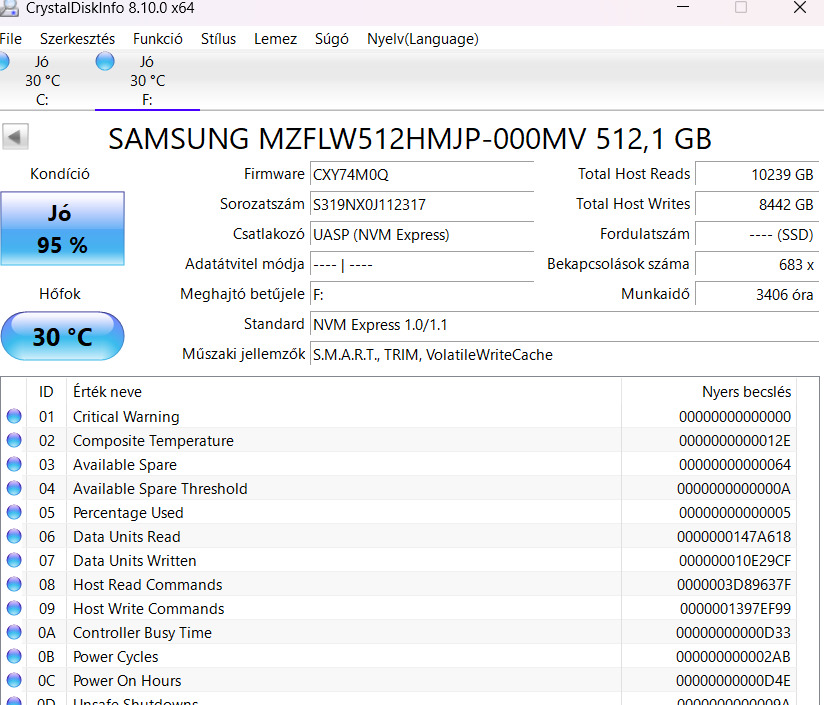
Task: Click status orb for Data Units Read row
Action: pyautogui.click(x=14, y=536)
